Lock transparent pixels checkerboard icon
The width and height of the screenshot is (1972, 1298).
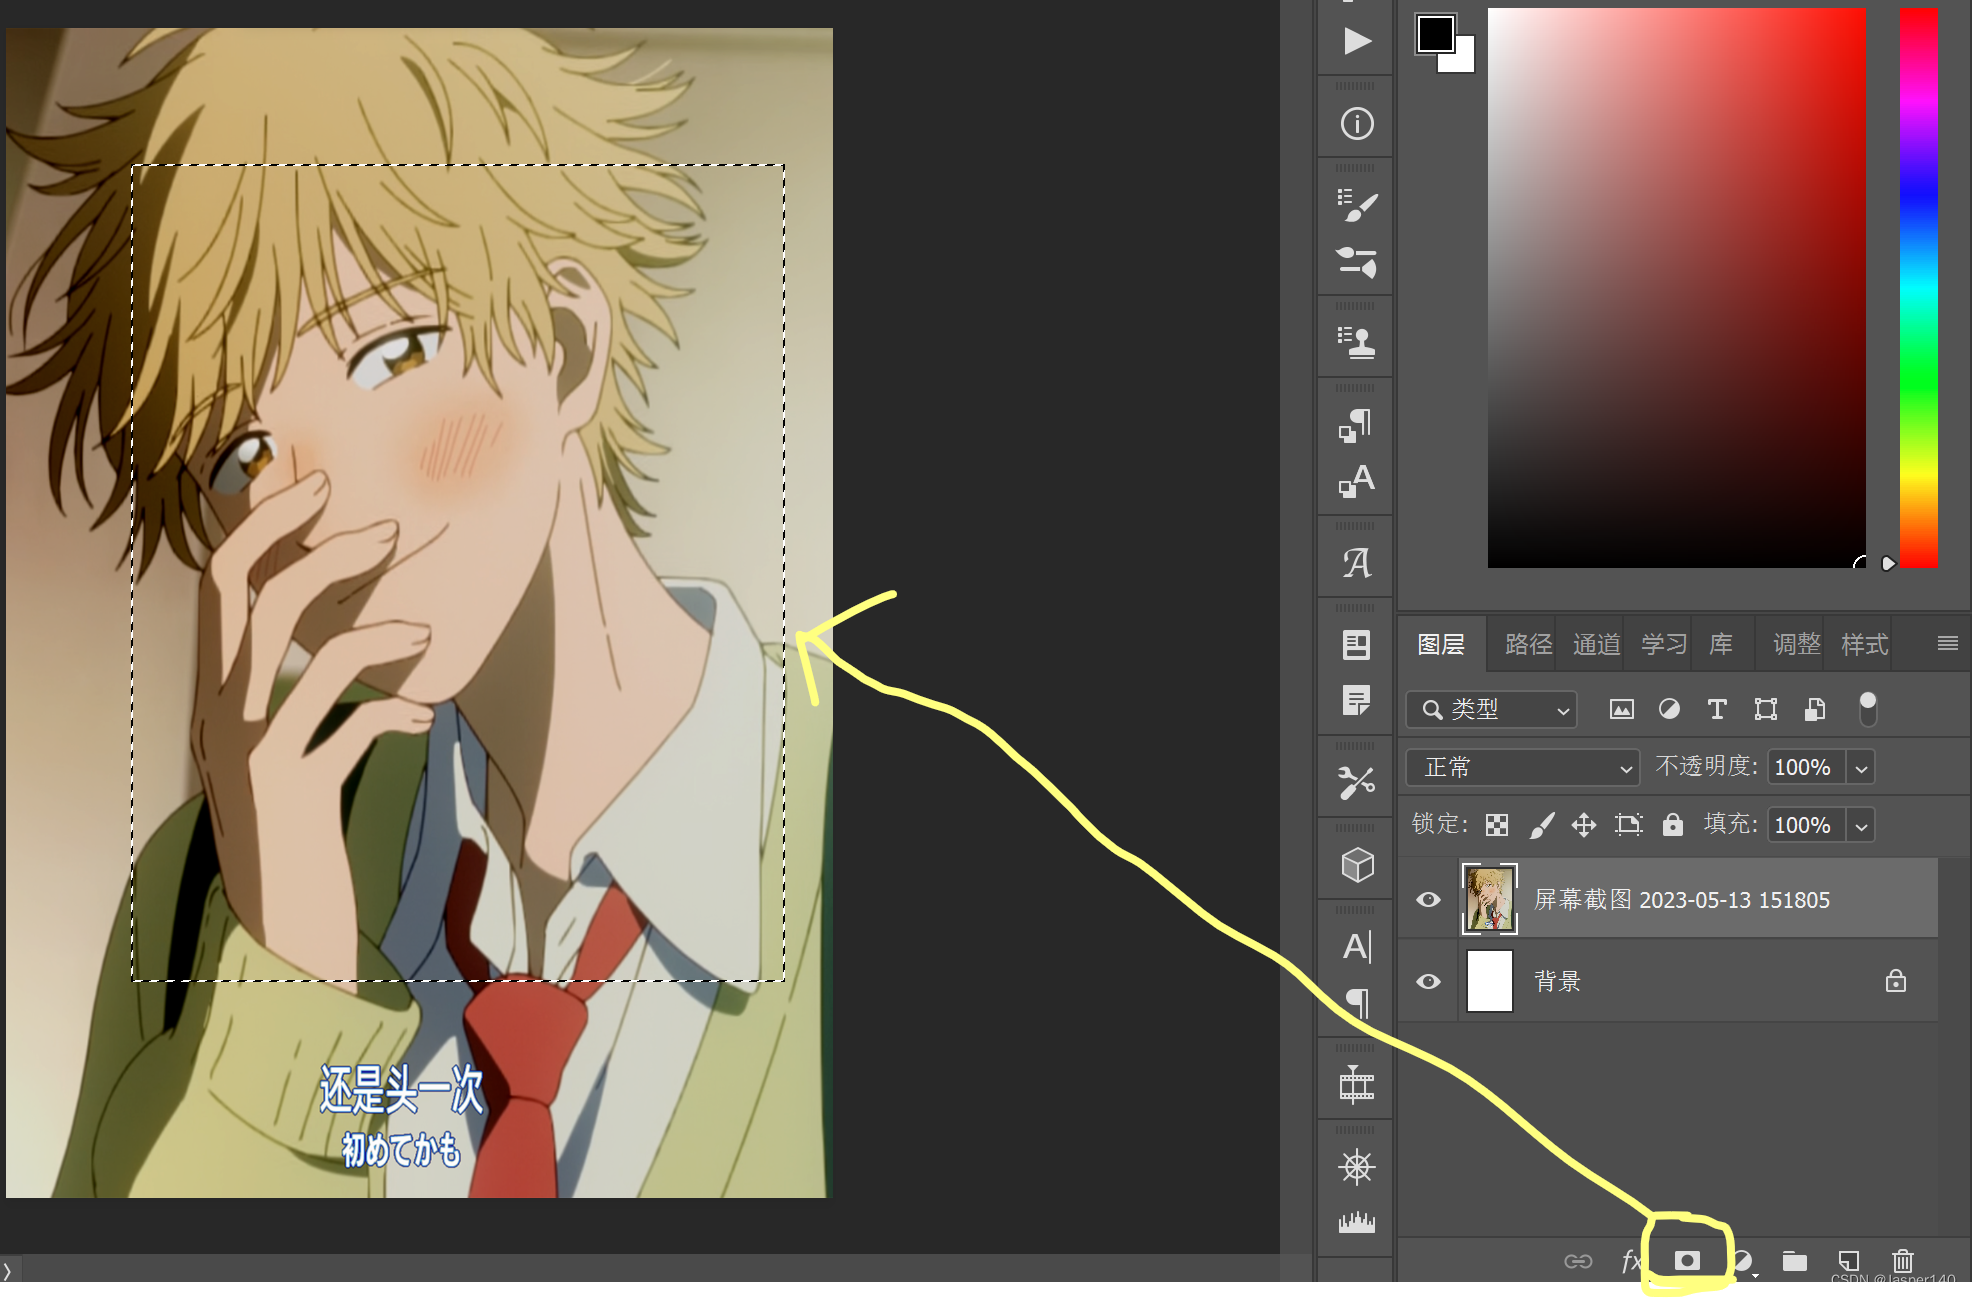click(x=1497, y=825)
